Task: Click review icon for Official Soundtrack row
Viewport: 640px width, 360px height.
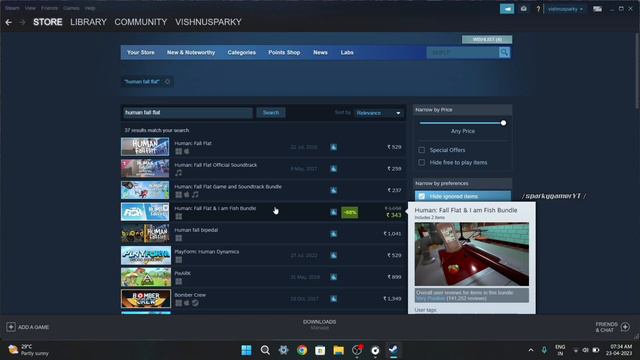Action: 333,169
